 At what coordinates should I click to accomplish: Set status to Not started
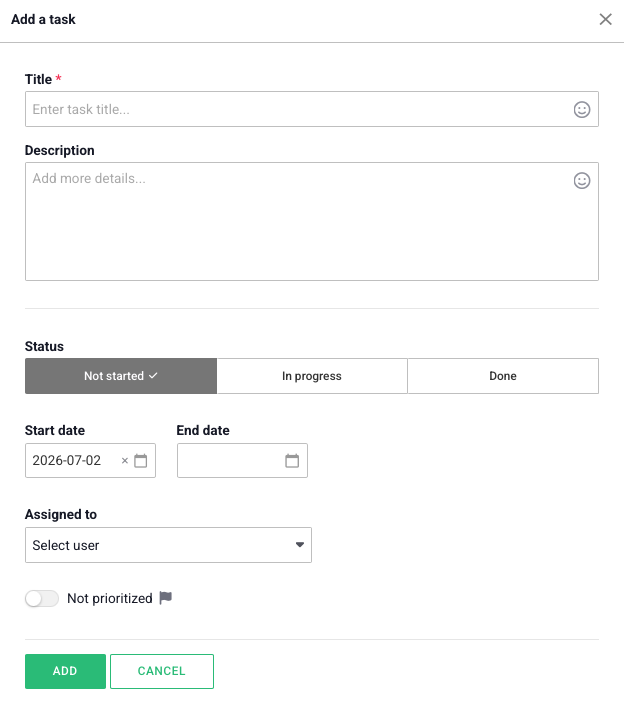pos(121,376)
